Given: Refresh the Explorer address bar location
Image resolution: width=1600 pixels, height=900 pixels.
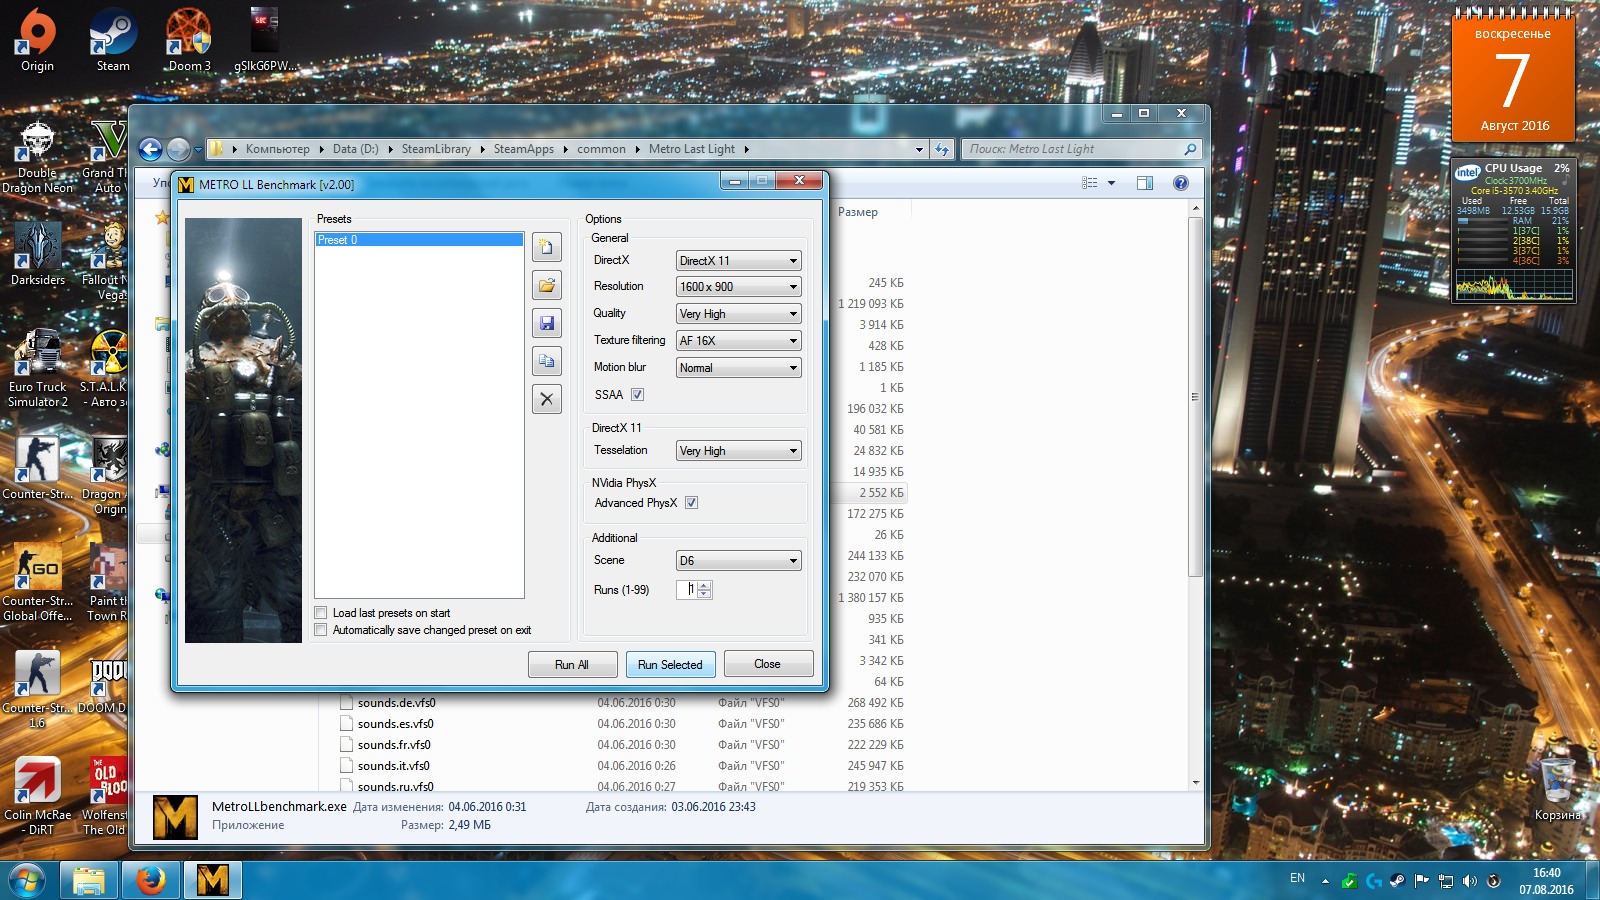Looking at the screenshot, I should tap(942, 149).
